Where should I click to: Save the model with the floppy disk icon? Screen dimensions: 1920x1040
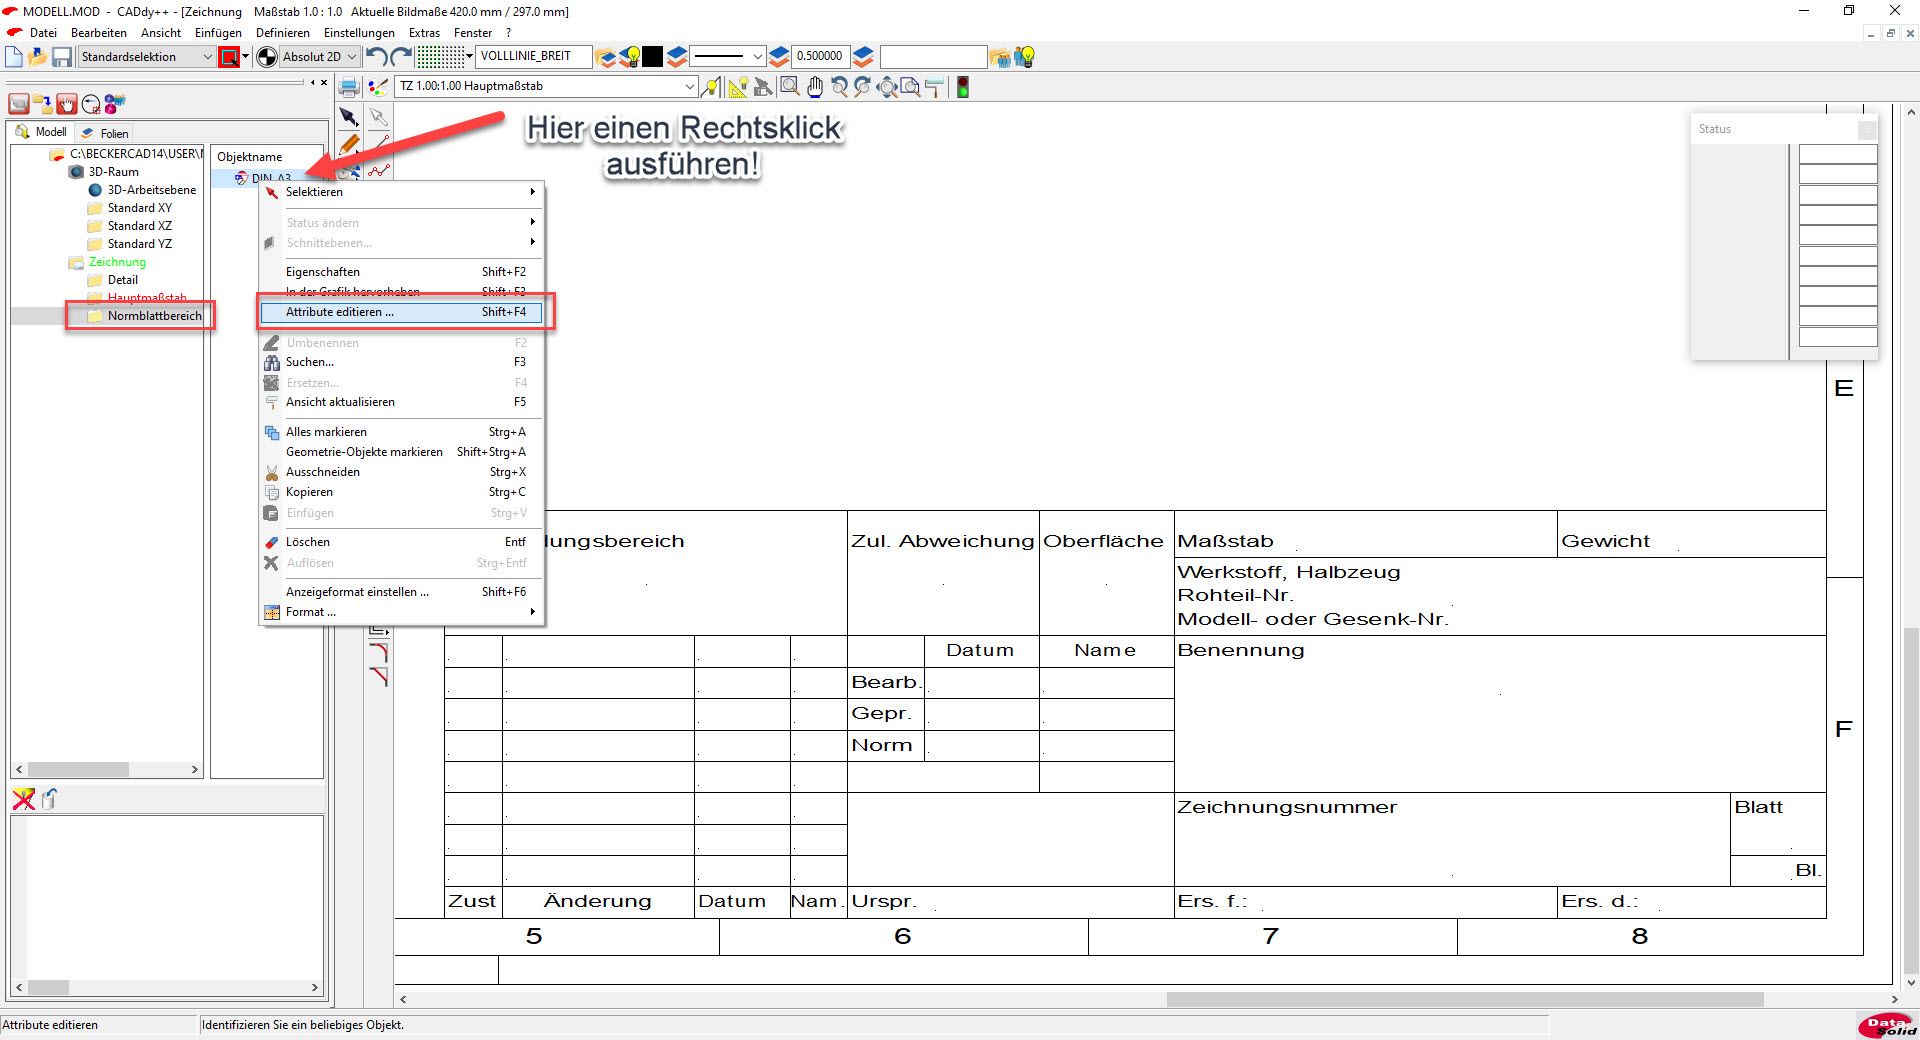coord(62,57)
